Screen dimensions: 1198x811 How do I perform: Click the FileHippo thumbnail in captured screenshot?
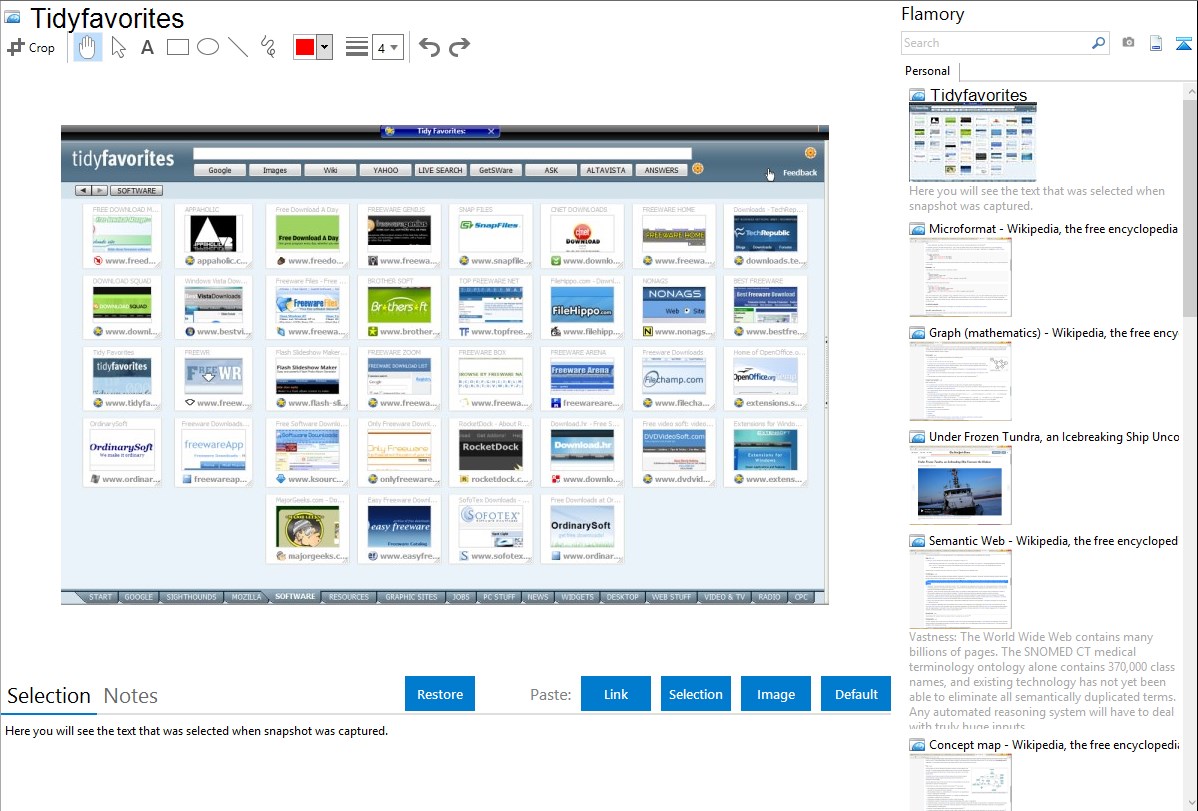[x=582, y=307]
